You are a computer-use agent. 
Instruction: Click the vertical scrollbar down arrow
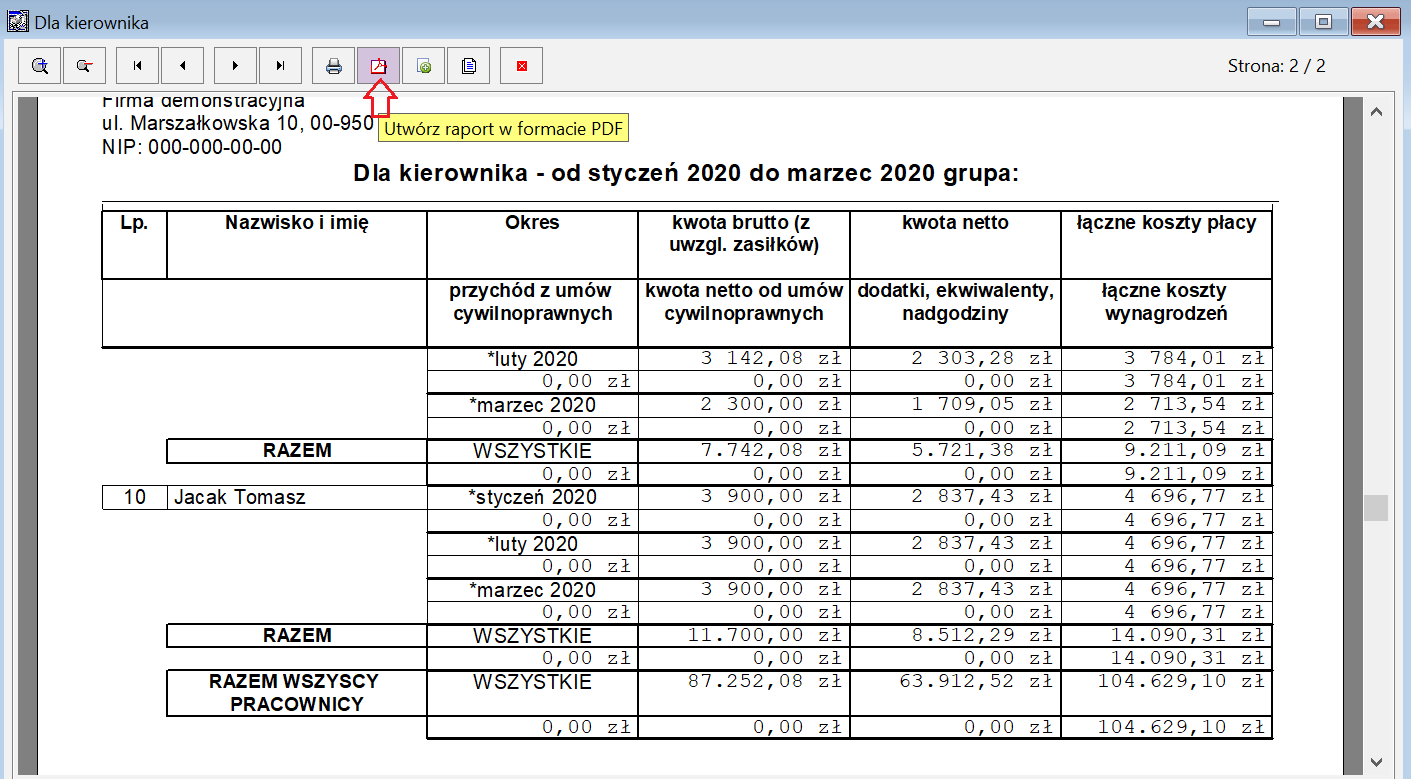[x=1376, y=759]
